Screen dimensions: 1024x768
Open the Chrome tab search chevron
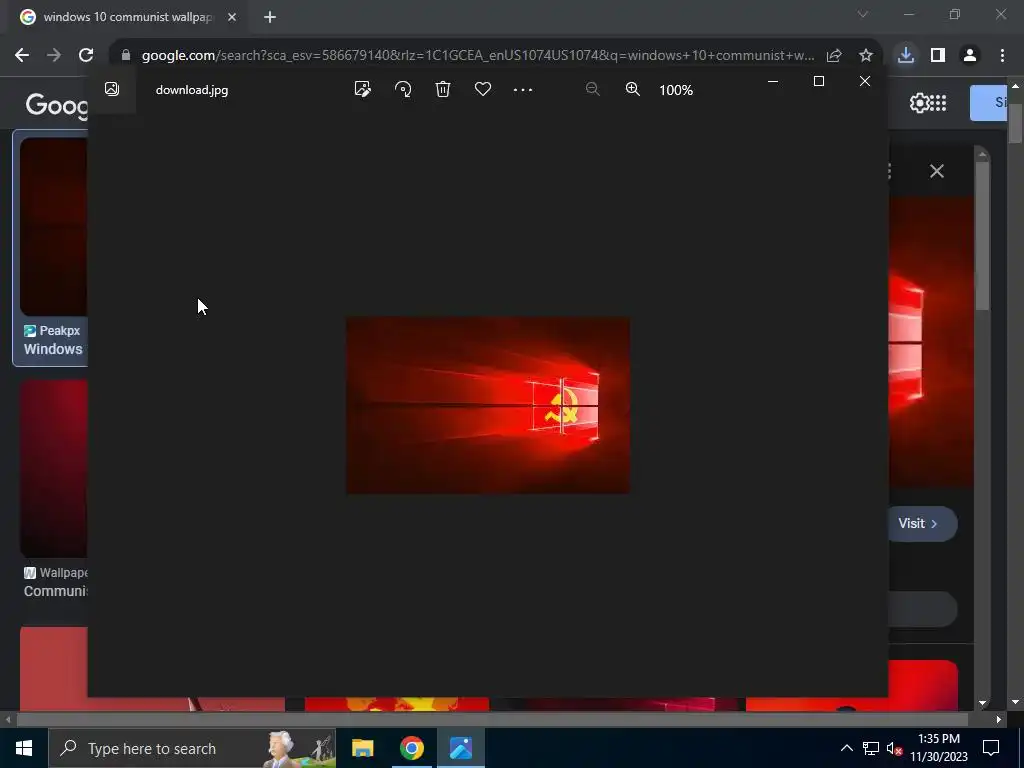(x=863, y=14)
